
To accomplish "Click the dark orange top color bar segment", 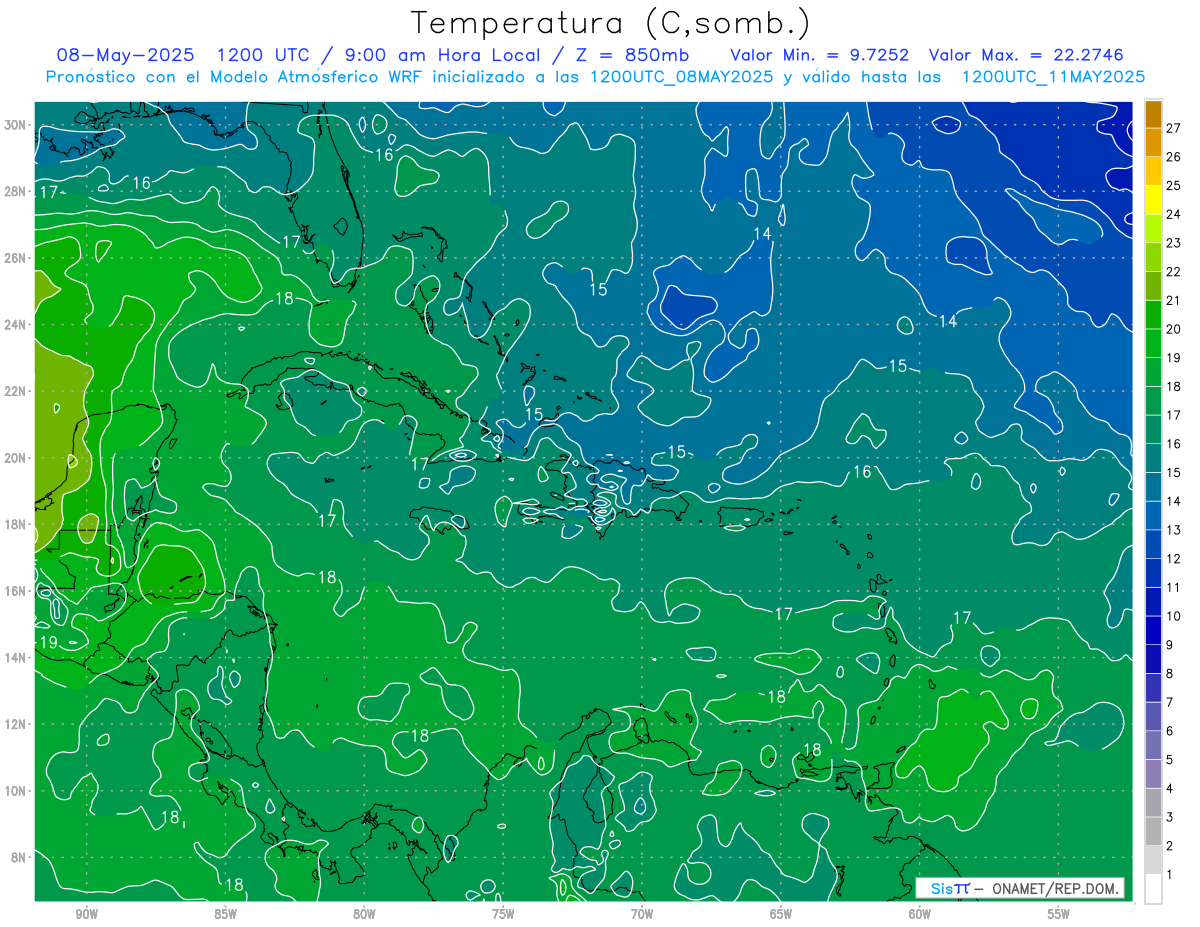I will [x=1153, y=113].
